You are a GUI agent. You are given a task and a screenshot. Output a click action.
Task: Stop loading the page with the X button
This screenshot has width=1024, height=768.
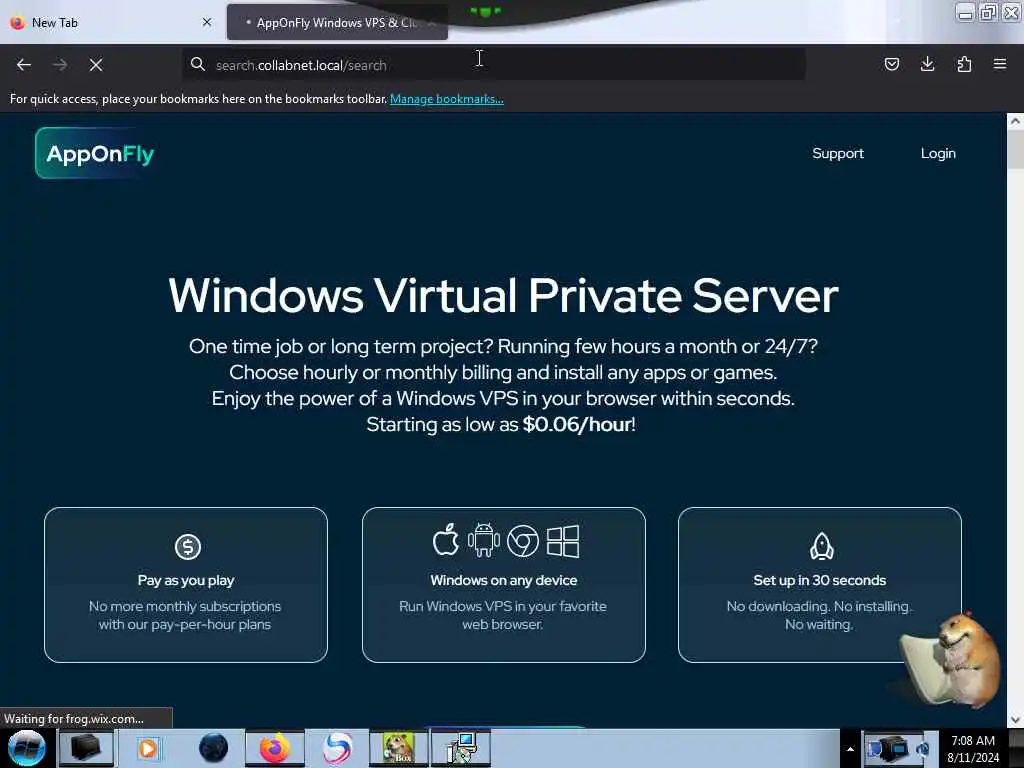coord(96,65)
